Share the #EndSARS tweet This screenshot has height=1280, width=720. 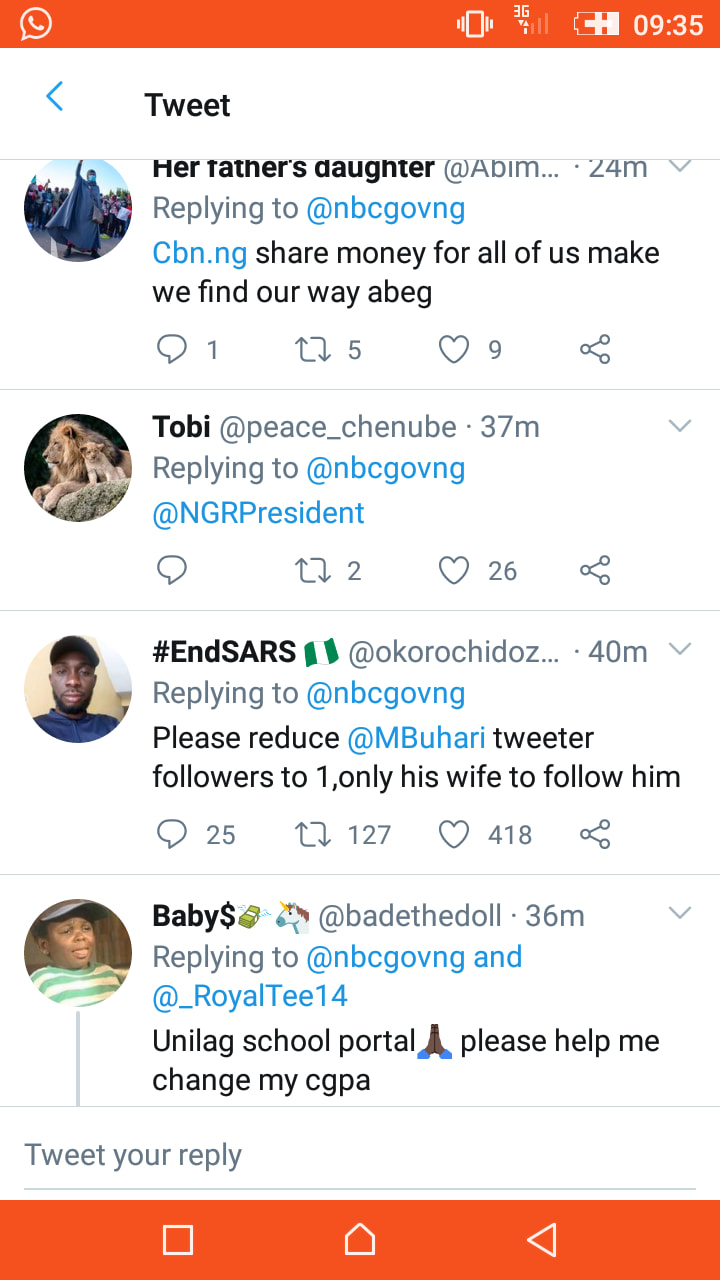pyautogui.click(x=595, y=834)
